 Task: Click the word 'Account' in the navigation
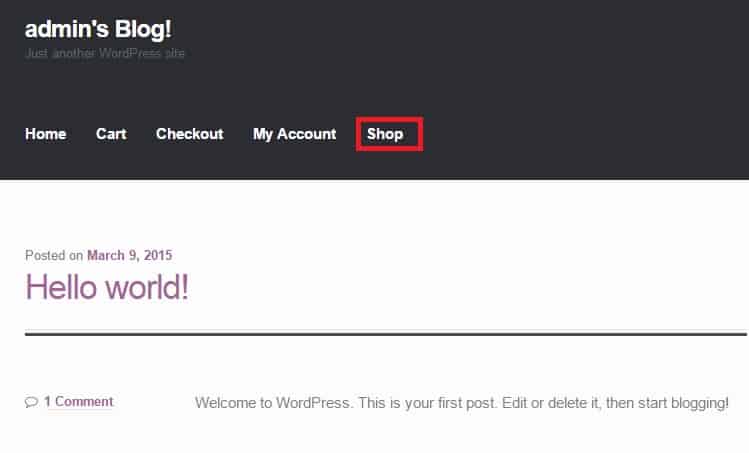pyautogui.click(x=307, y=134)
